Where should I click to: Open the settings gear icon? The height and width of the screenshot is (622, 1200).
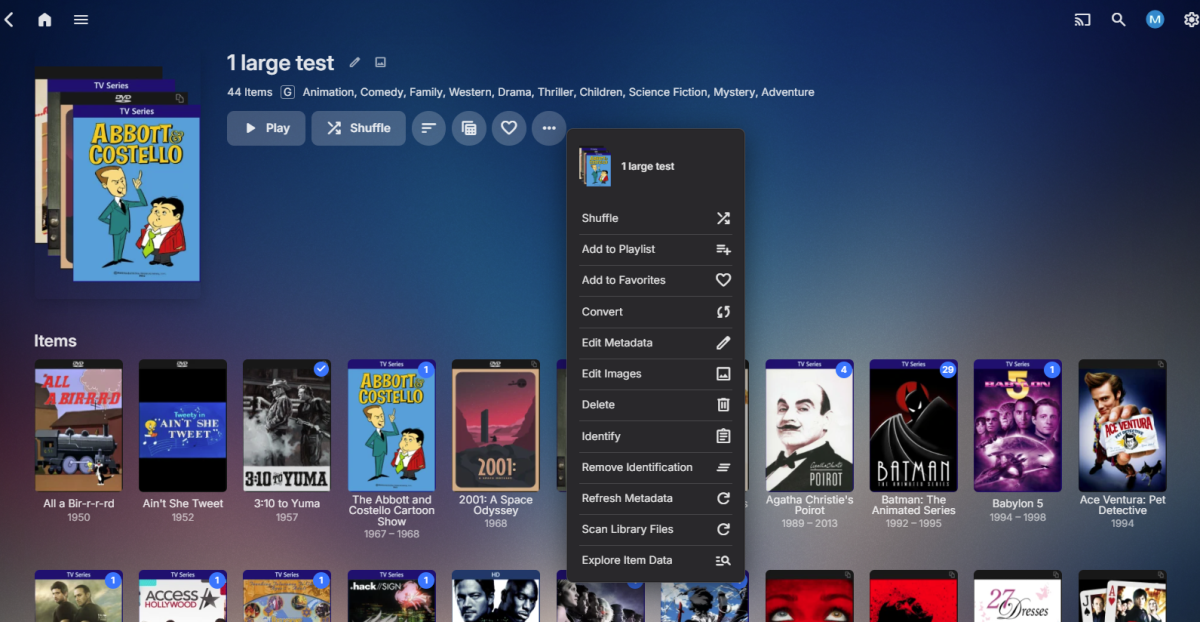coord(1190,20)
